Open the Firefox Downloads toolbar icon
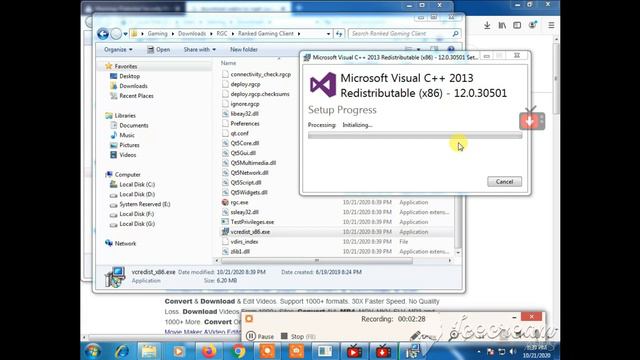Viewport: 640px width, 360px height. (487, 25)
